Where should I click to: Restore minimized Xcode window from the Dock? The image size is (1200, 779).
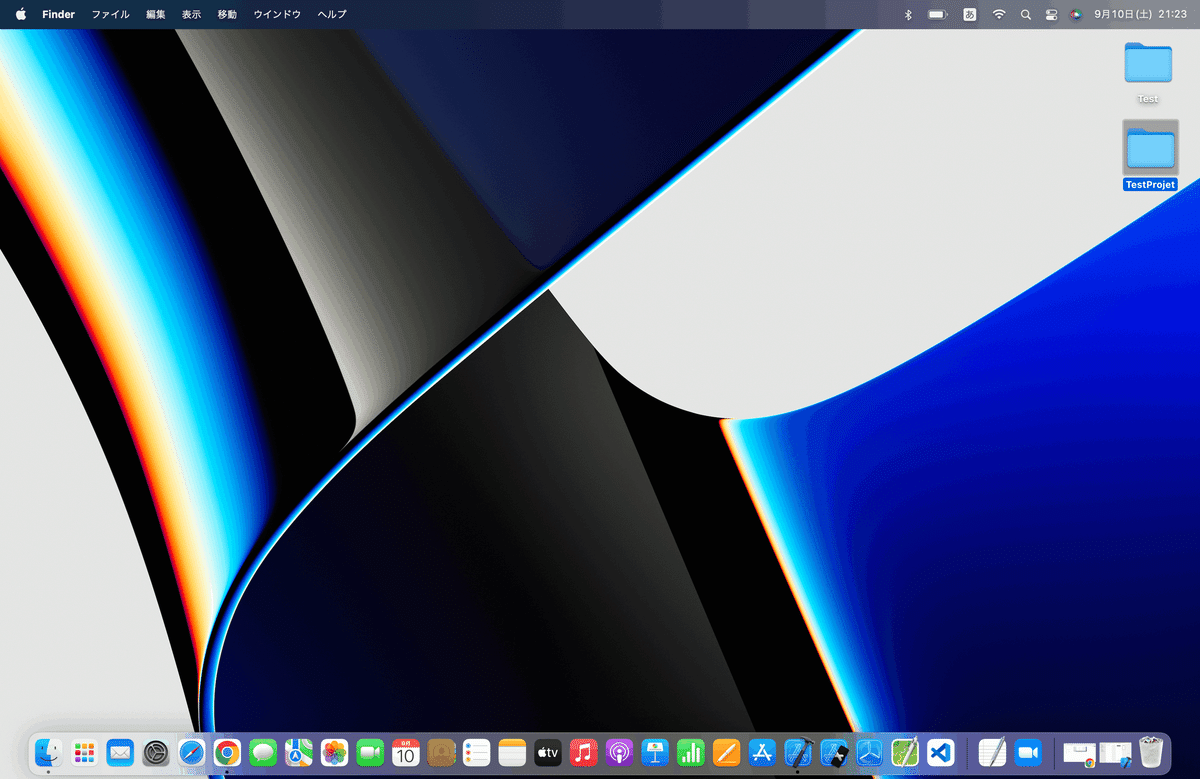coord(1115,753)
